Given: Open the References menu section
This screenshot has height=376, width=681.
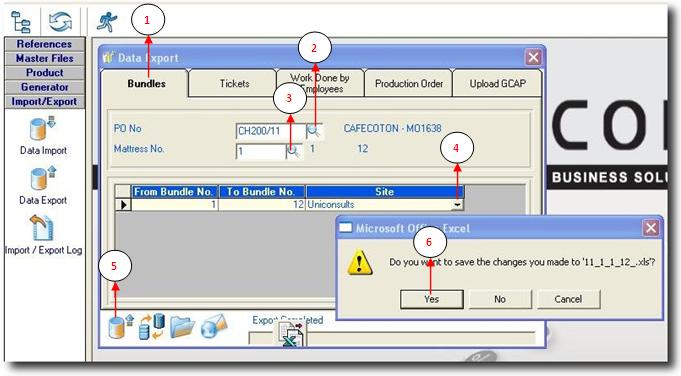Looking at the screenshot, I should [44, 44].
